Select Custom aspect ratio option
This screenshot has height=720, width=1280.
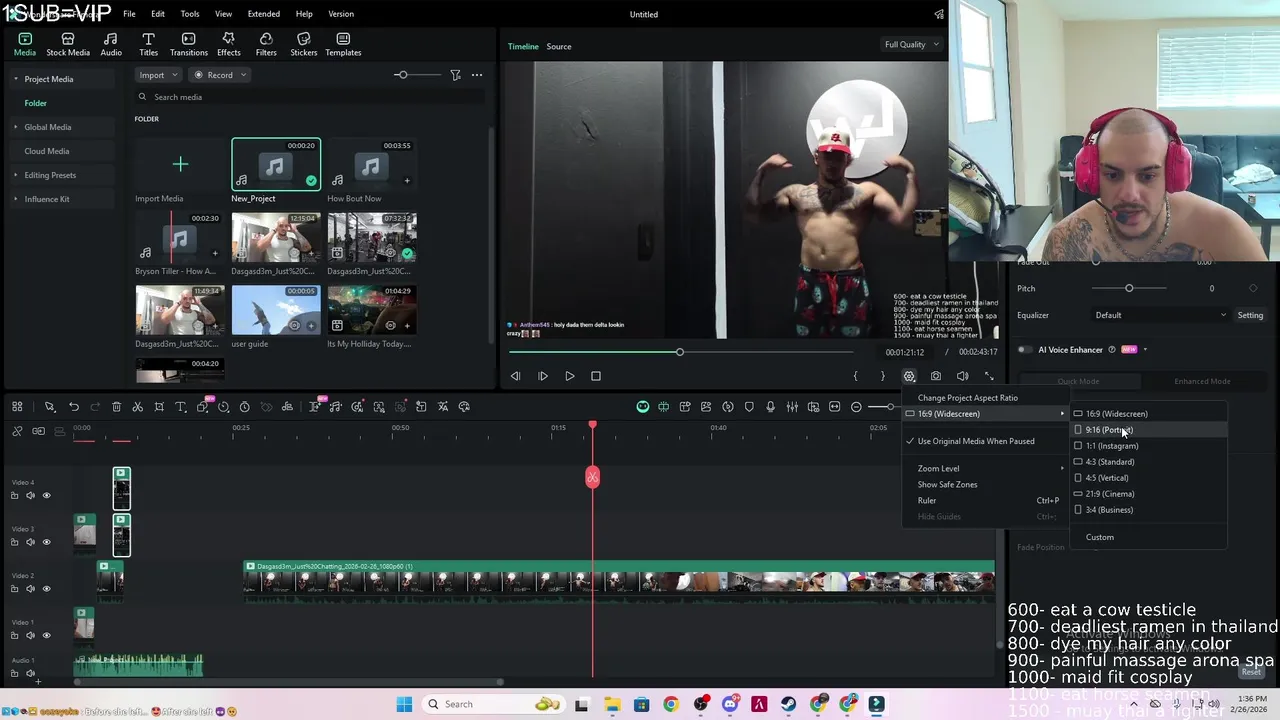(1148, 537)
